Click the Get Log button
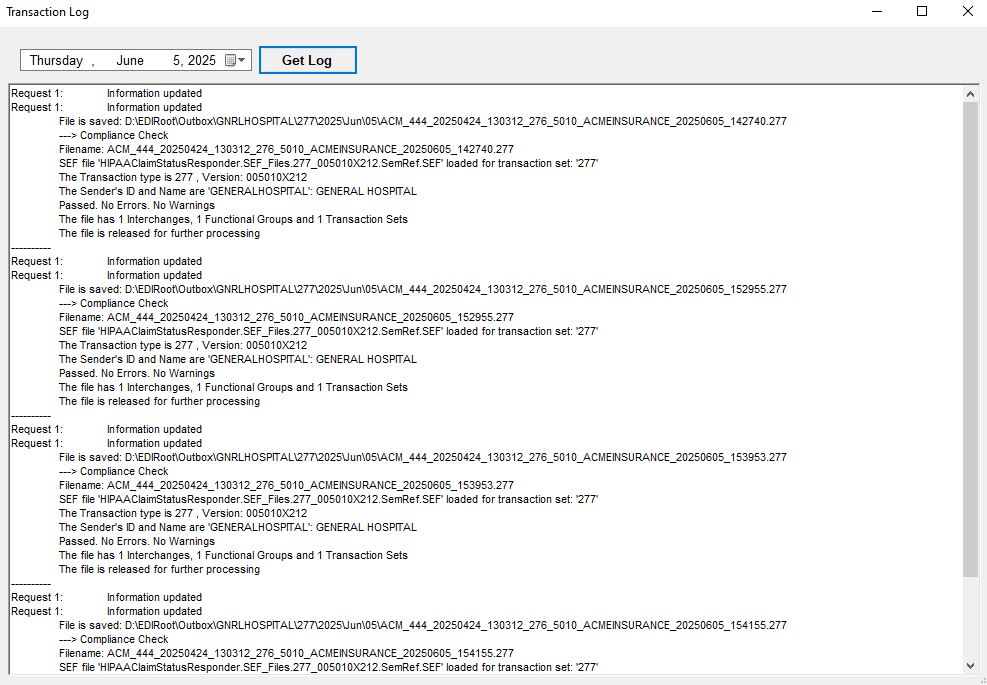987x685 pixels. click(307, 60)
